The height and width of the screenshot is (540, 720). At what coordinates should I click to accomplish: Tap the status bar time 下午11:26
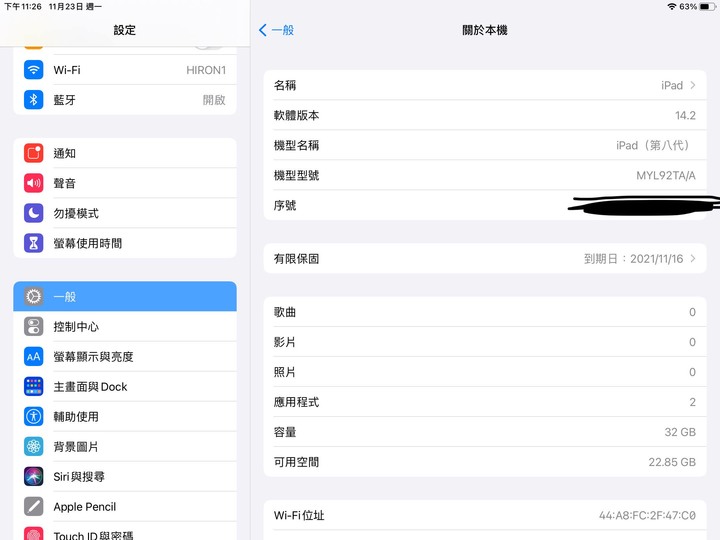pyautogui.click(x=23, y=6)
